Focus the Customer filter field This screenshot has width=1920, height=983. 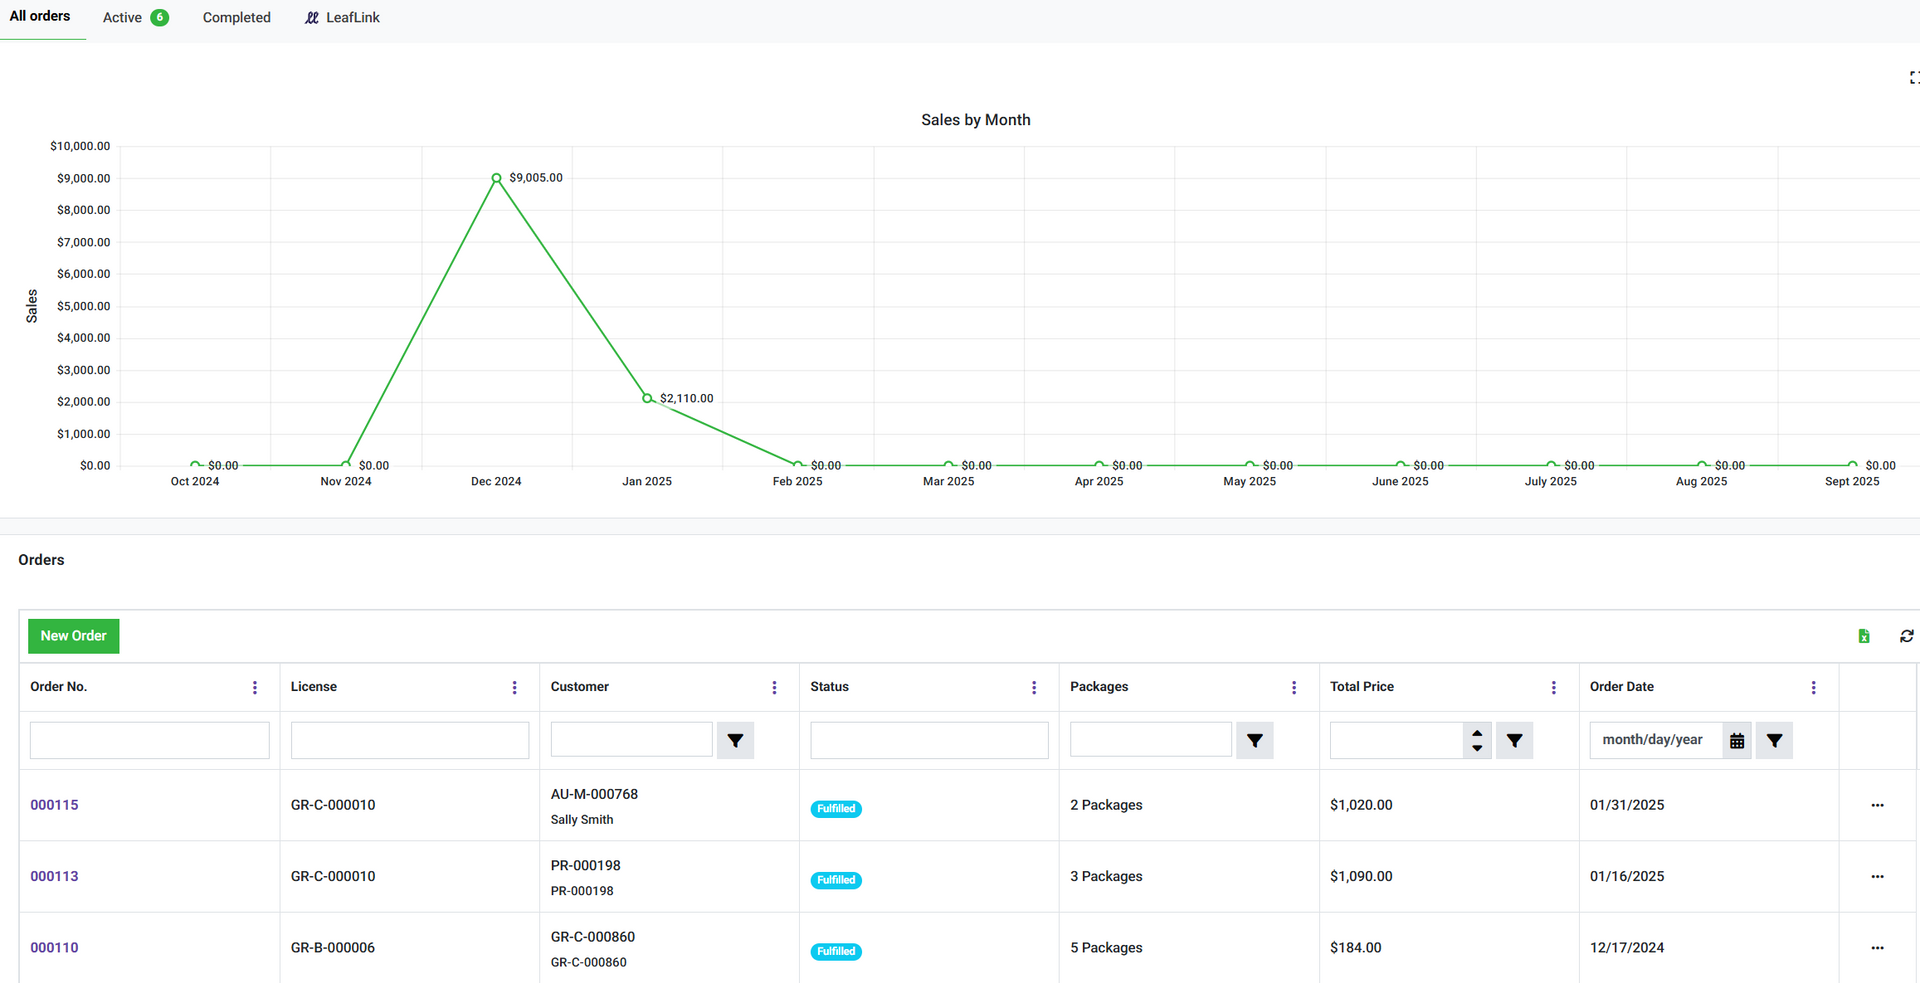click(x=632, y=740)
